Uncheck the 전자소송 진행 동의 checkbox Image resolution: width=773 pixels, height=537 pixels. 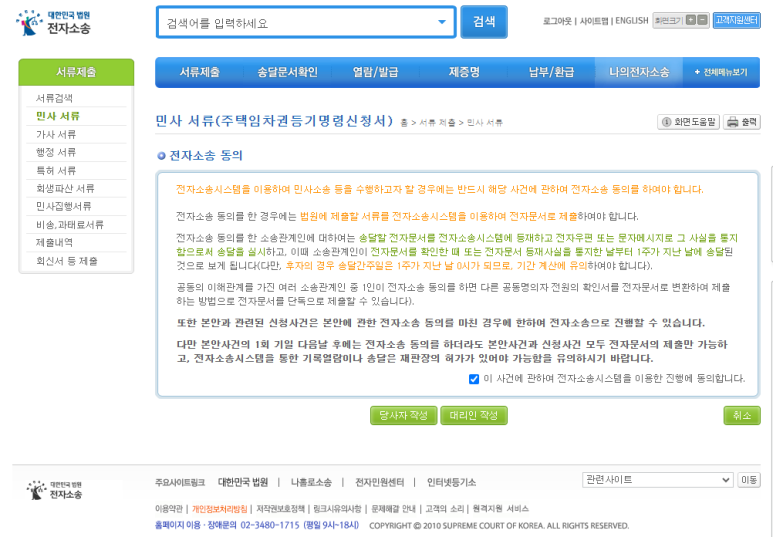pyautogui.click(x=474, y=379)
